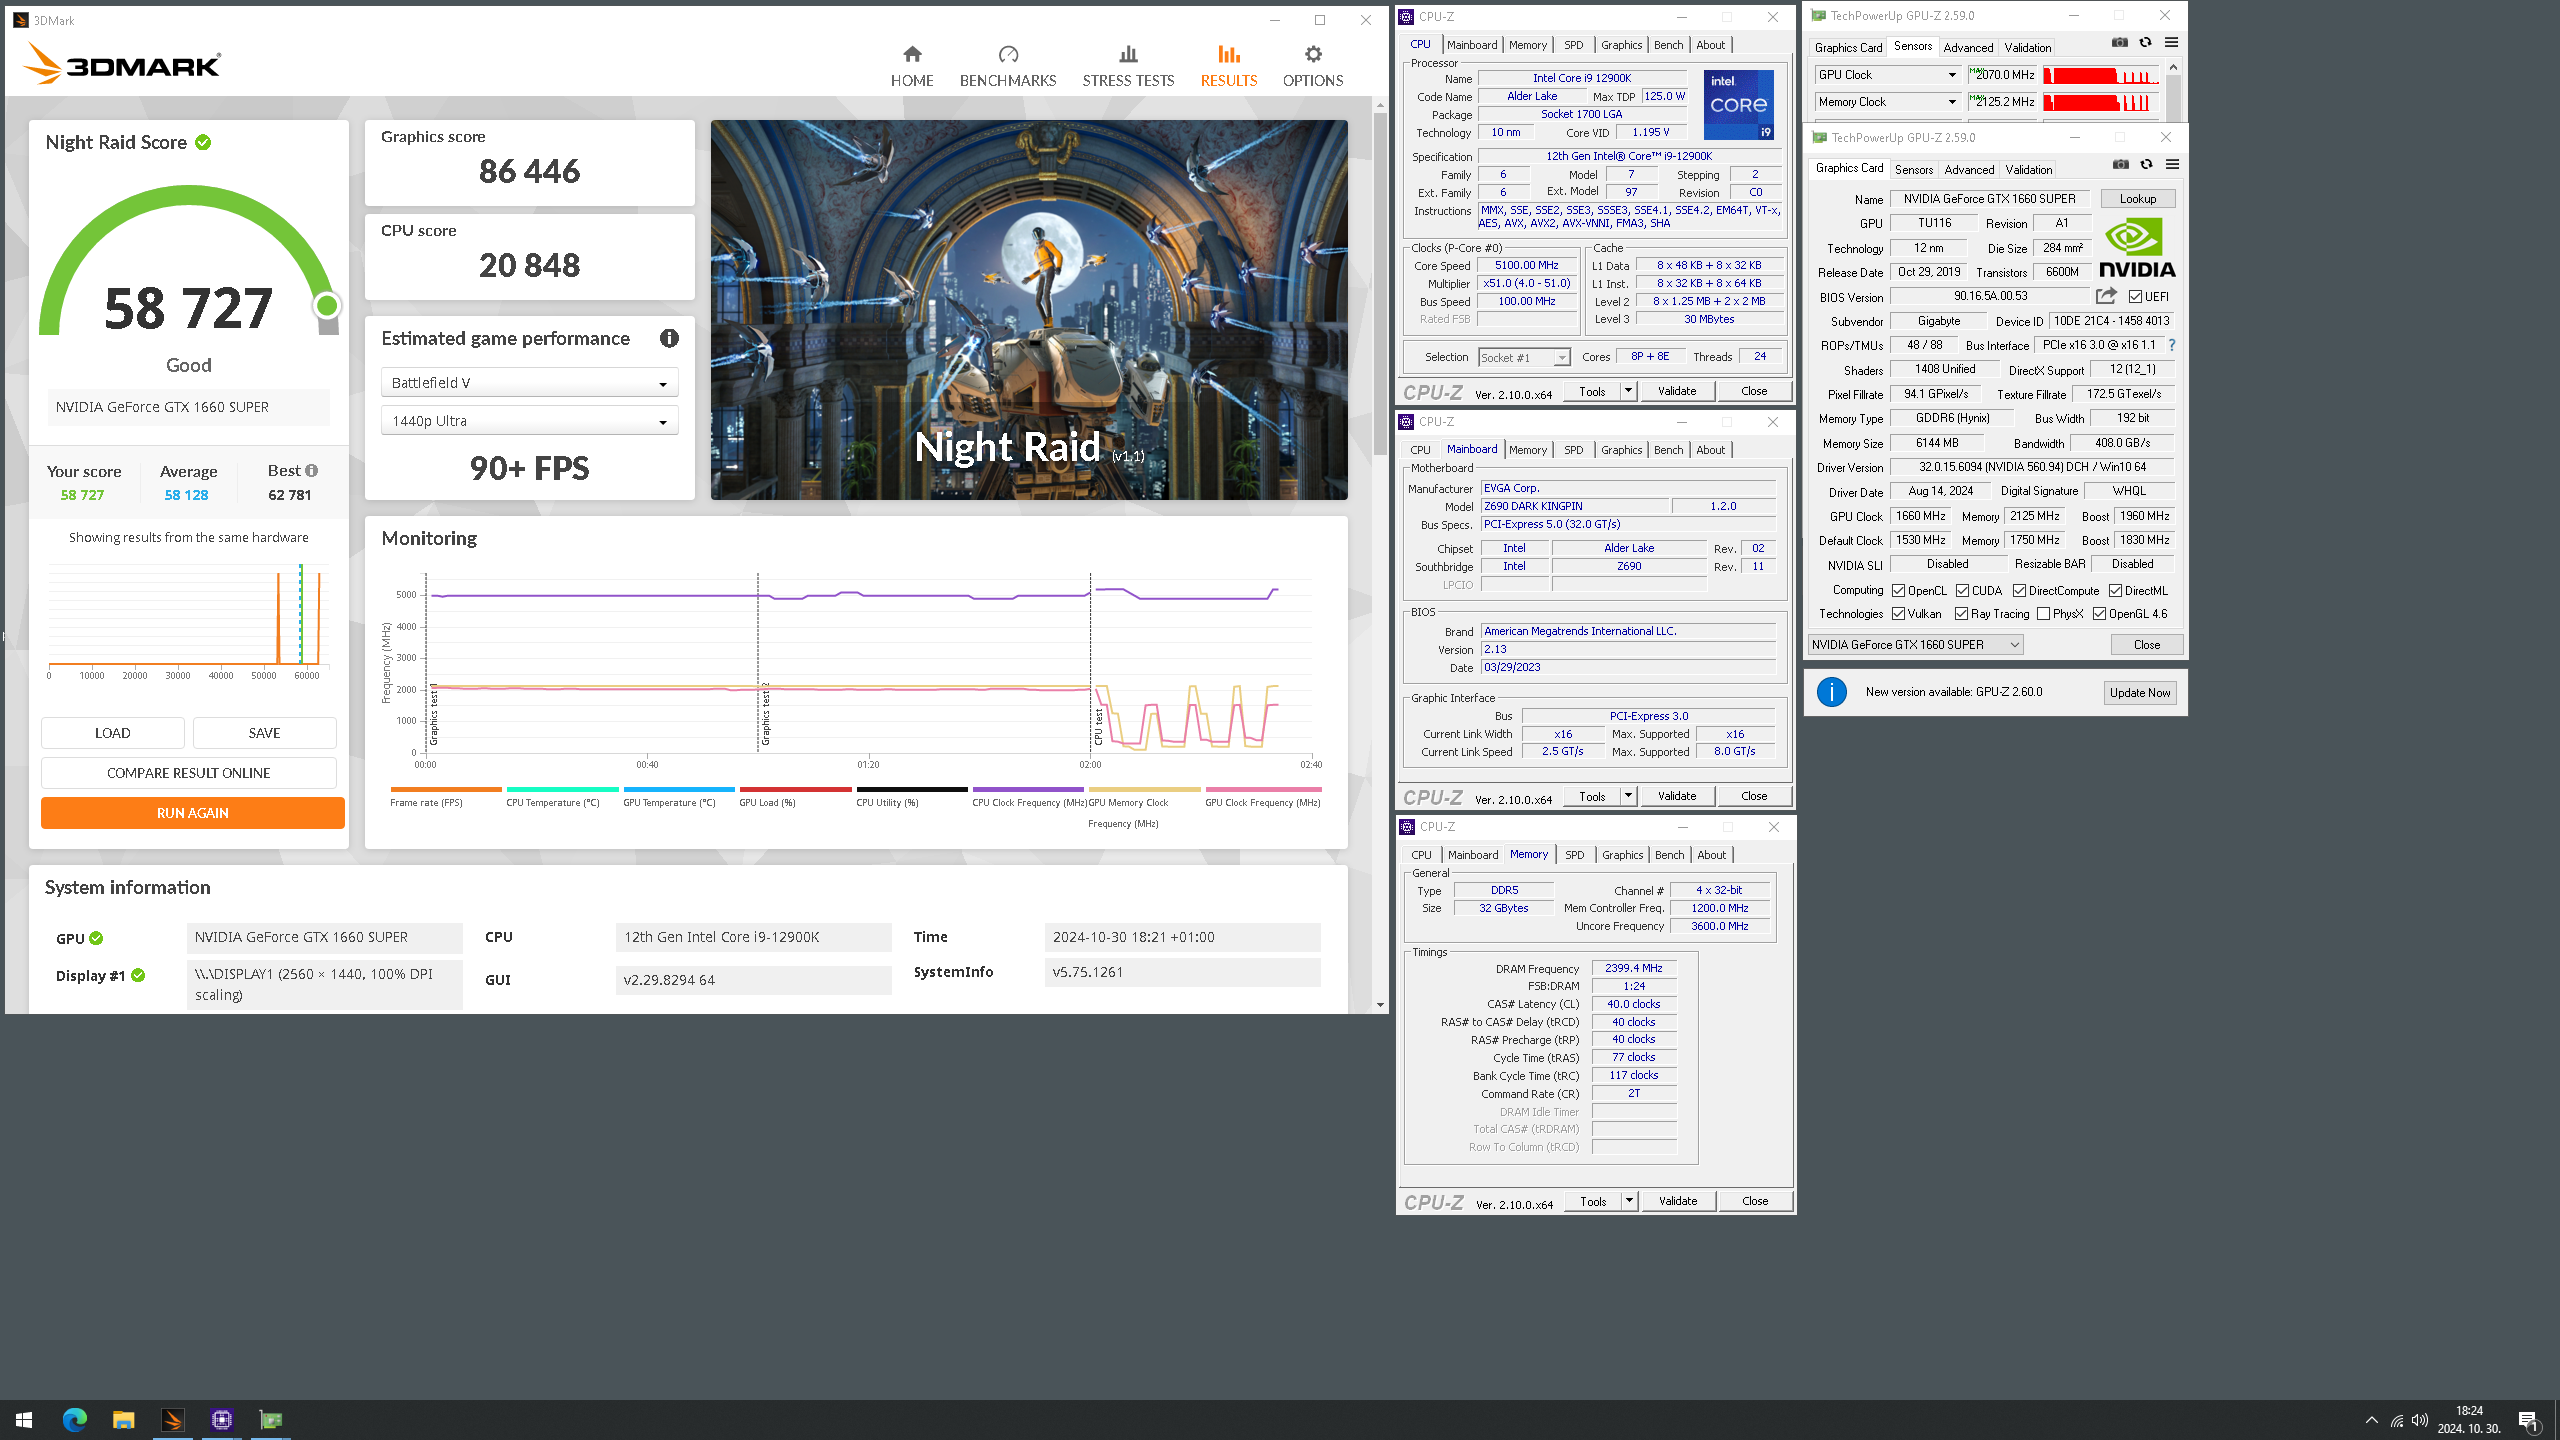Toggle the OpenGL 4.6 checkbox in GPU-Z
Viewport: 2560px width, 1440px height.
[x=2099, y=614]
